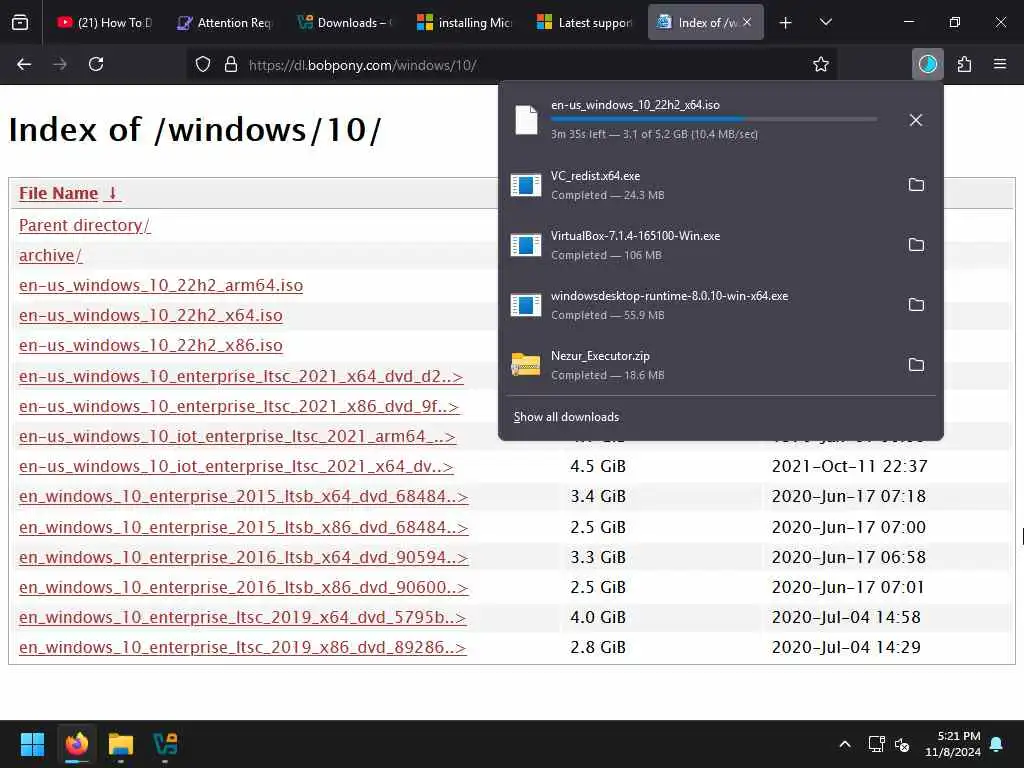Open Nezur_Executor.zip download entry
The image size is (1024, 768).
point(699,365)
